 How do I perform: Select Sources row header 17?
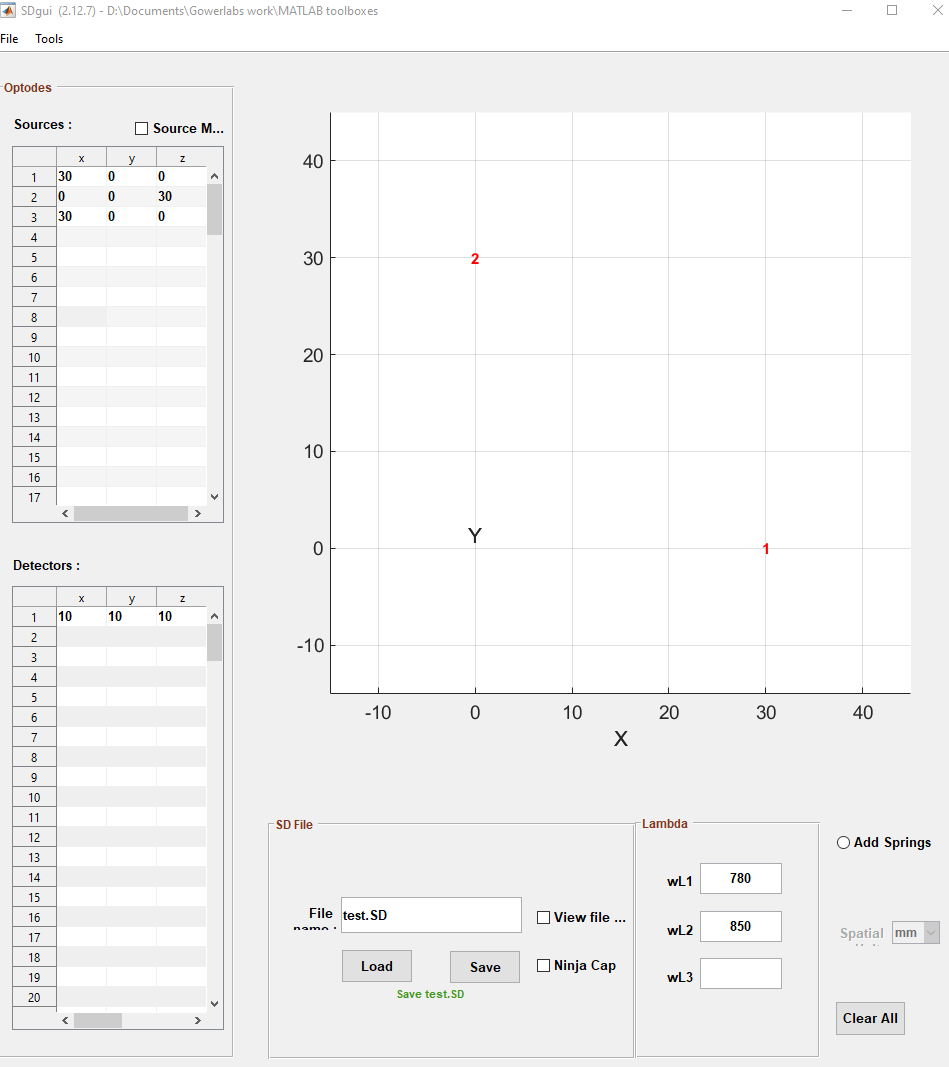coord(34,497)
